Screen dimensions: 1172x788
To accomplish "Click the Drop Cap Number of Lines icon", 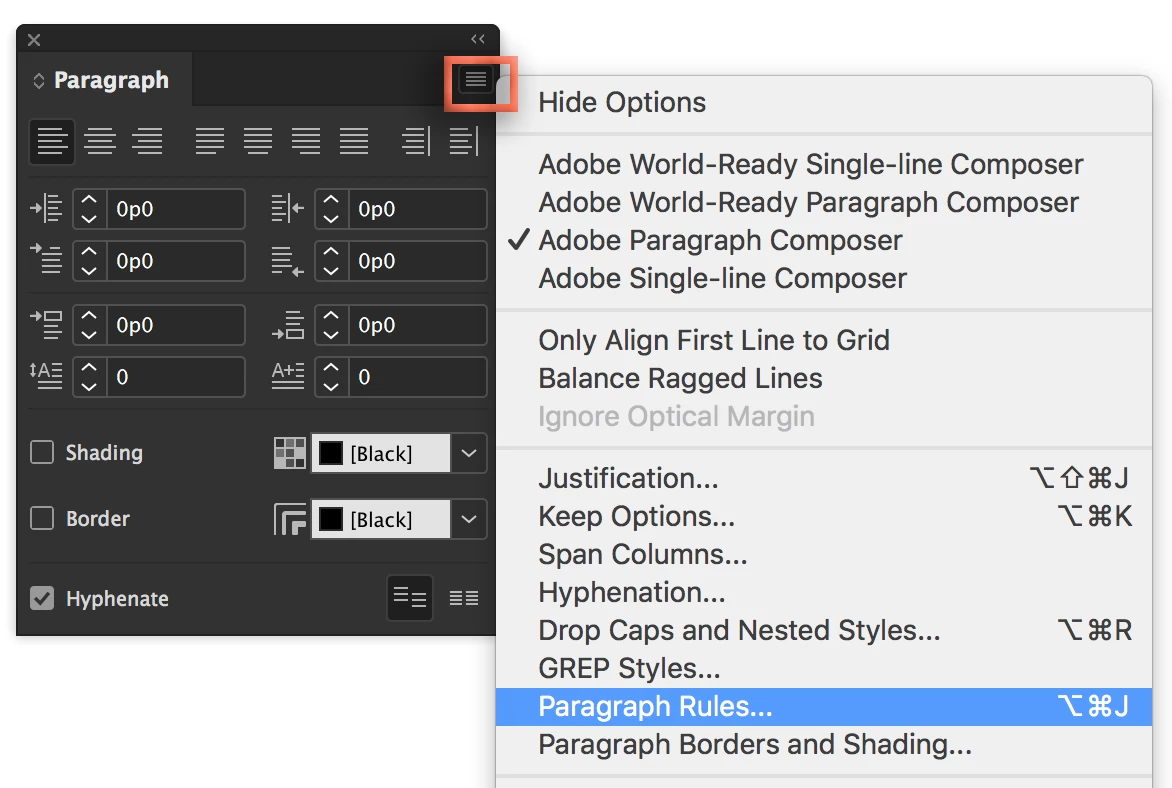I will [46, 375].
